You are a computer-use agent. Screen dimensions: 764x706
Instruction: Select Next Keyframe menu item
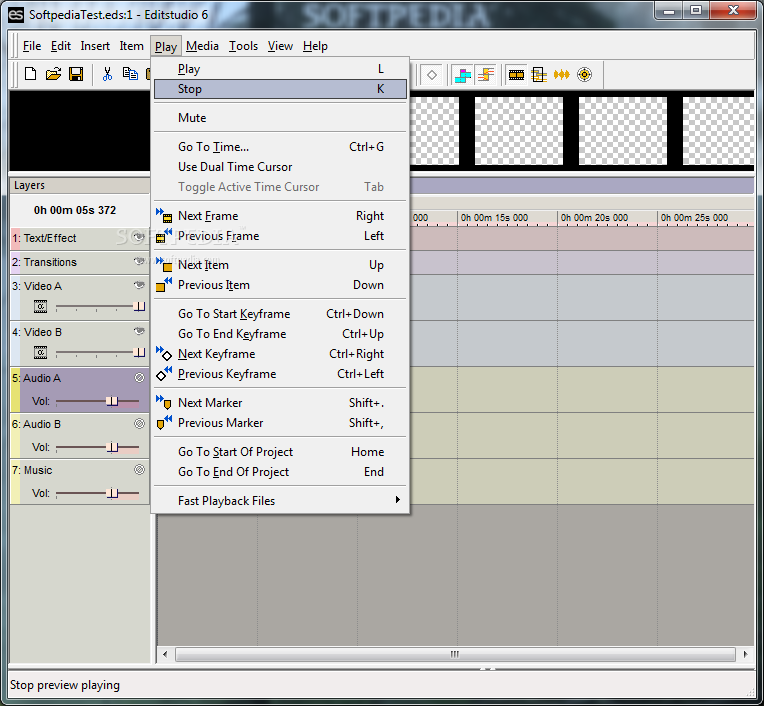(280, 354)
